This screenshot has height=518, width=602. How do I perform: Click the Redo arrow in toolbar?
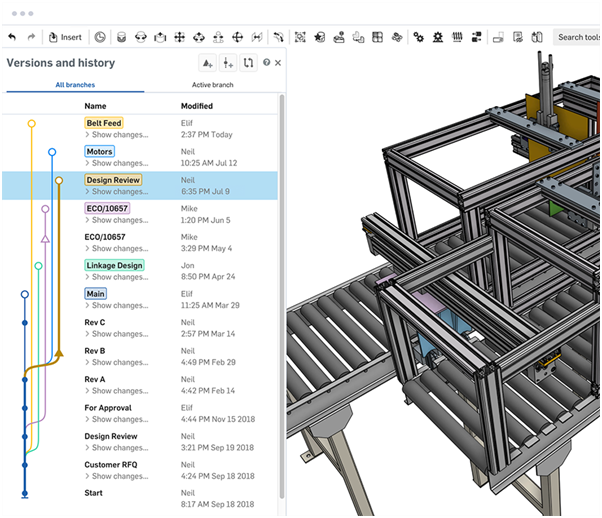[31, 37]
